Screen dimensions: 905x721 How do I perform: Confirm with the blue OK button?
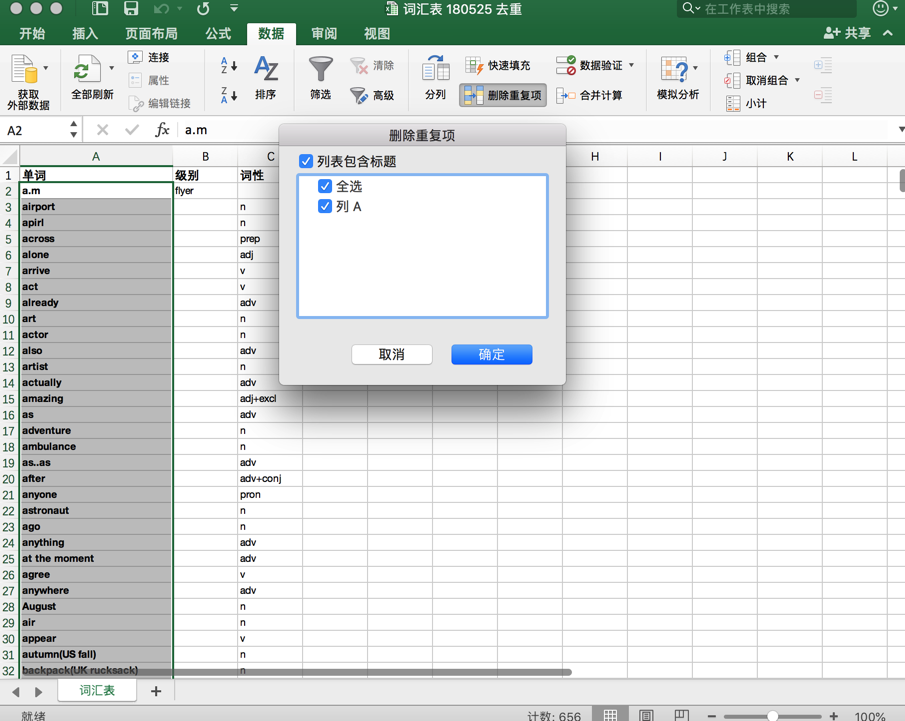coord(491,354)
